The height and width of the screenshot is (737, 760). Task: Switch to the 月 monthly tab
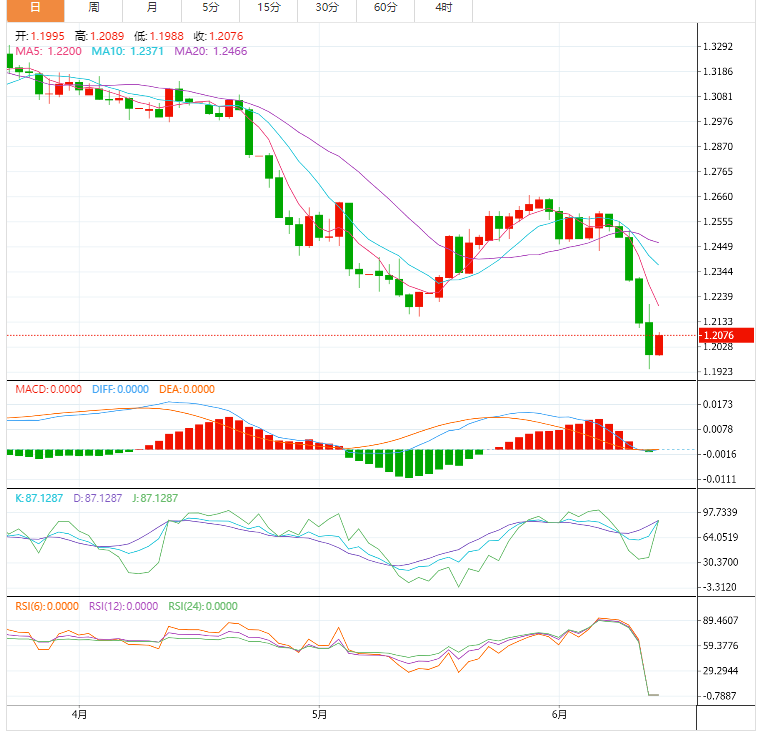click(152, 10)
